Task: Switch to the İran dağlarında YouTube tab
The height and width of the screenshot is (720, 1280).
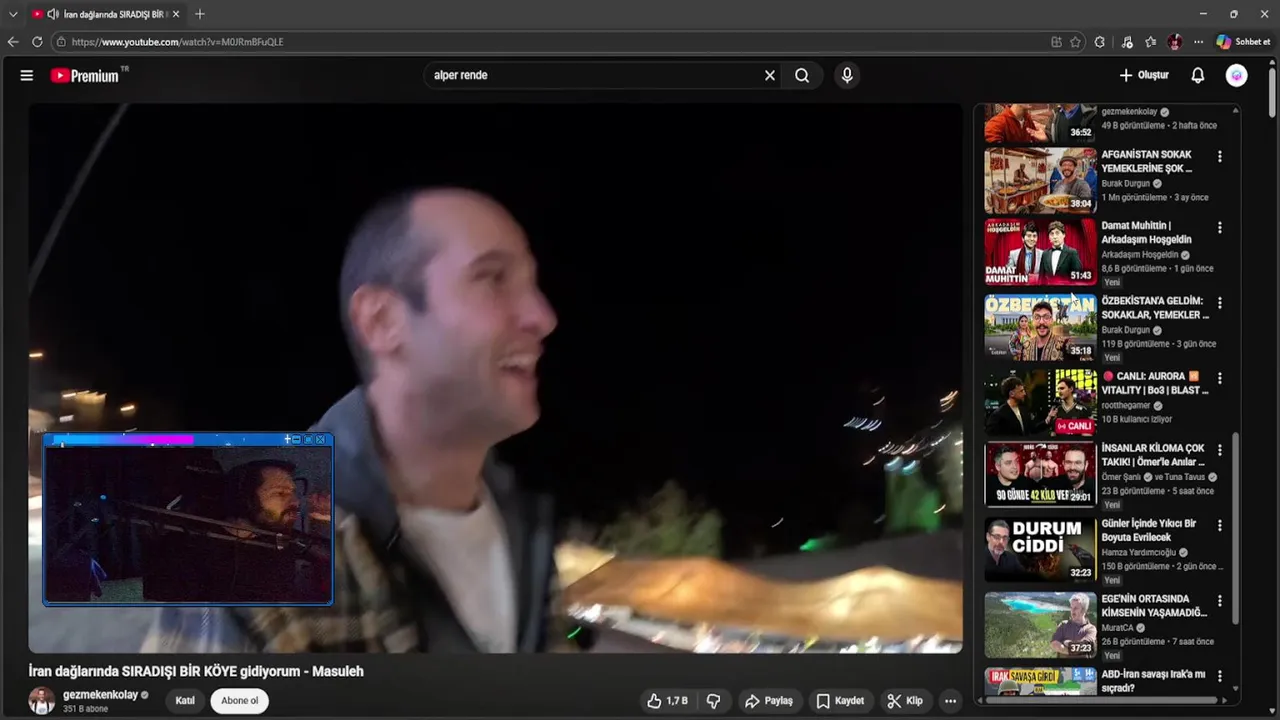Action: (x=106, y=14)
